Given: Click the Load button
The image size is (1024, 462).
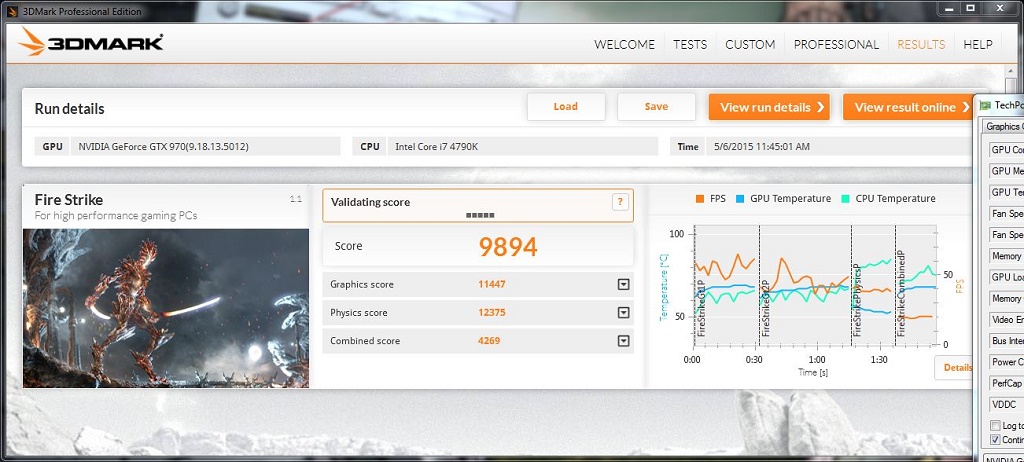Looking at the screenshot, I should tap(566, 107).
